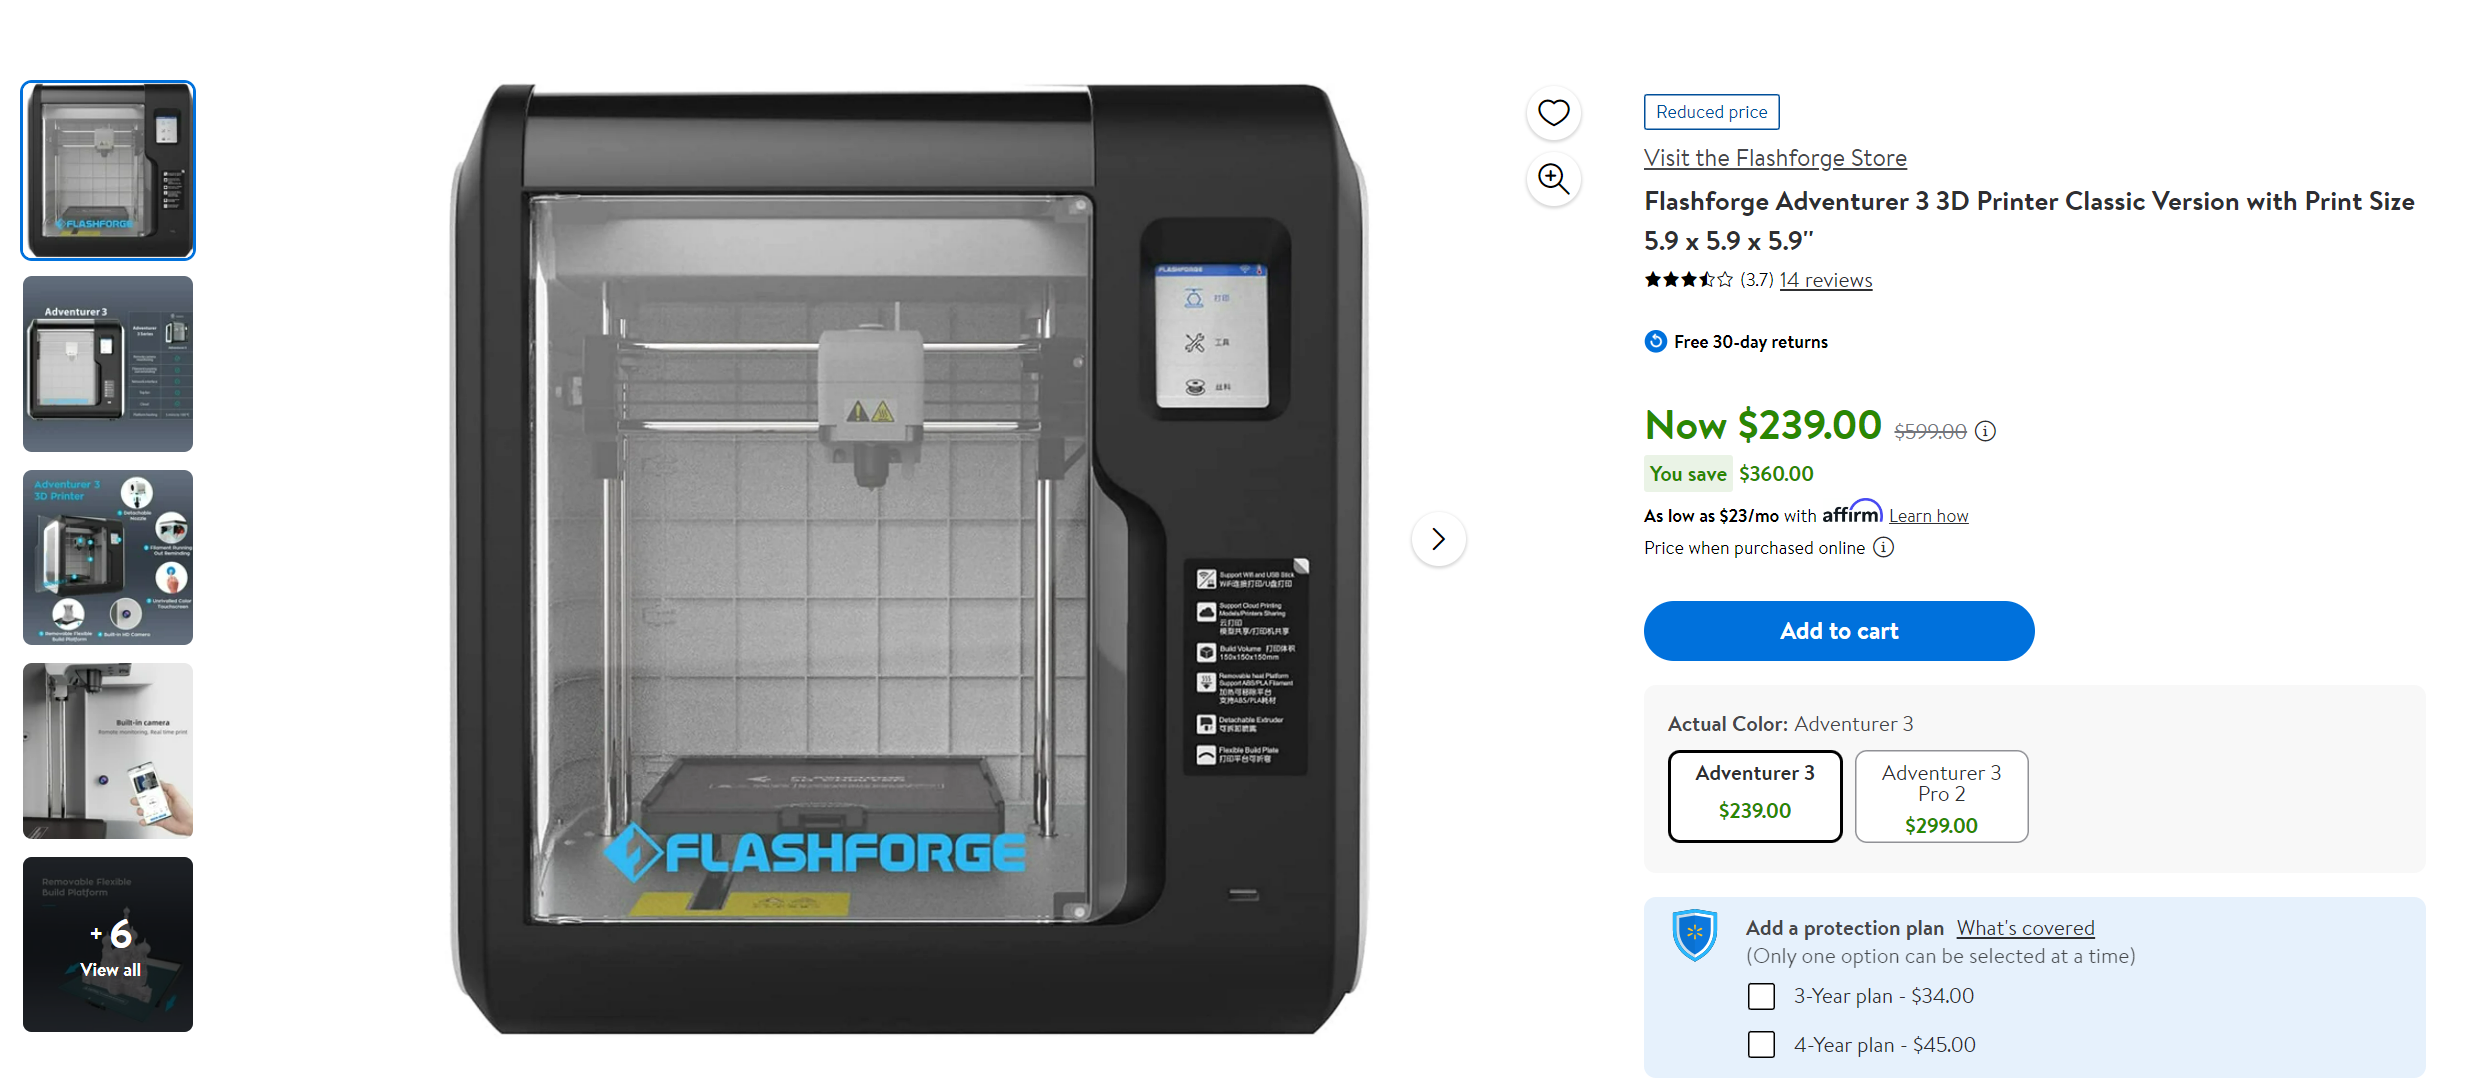
Task: Click the star rating icons
Action: click(1688, 280)
